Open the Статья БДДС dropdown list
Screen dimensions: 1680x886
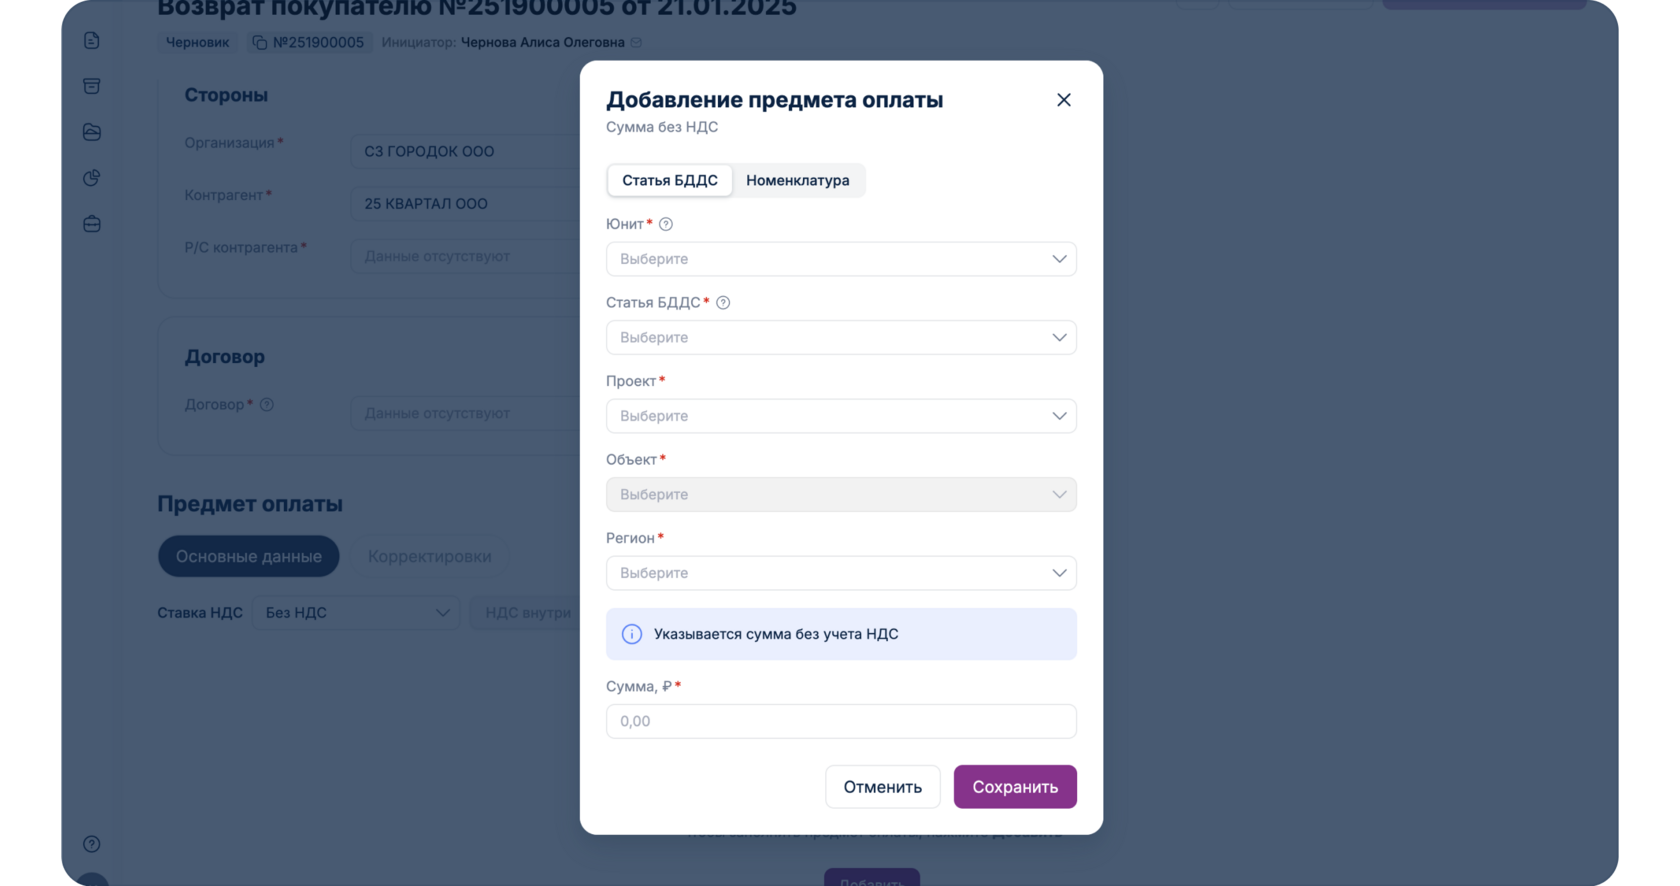point(841,338)
